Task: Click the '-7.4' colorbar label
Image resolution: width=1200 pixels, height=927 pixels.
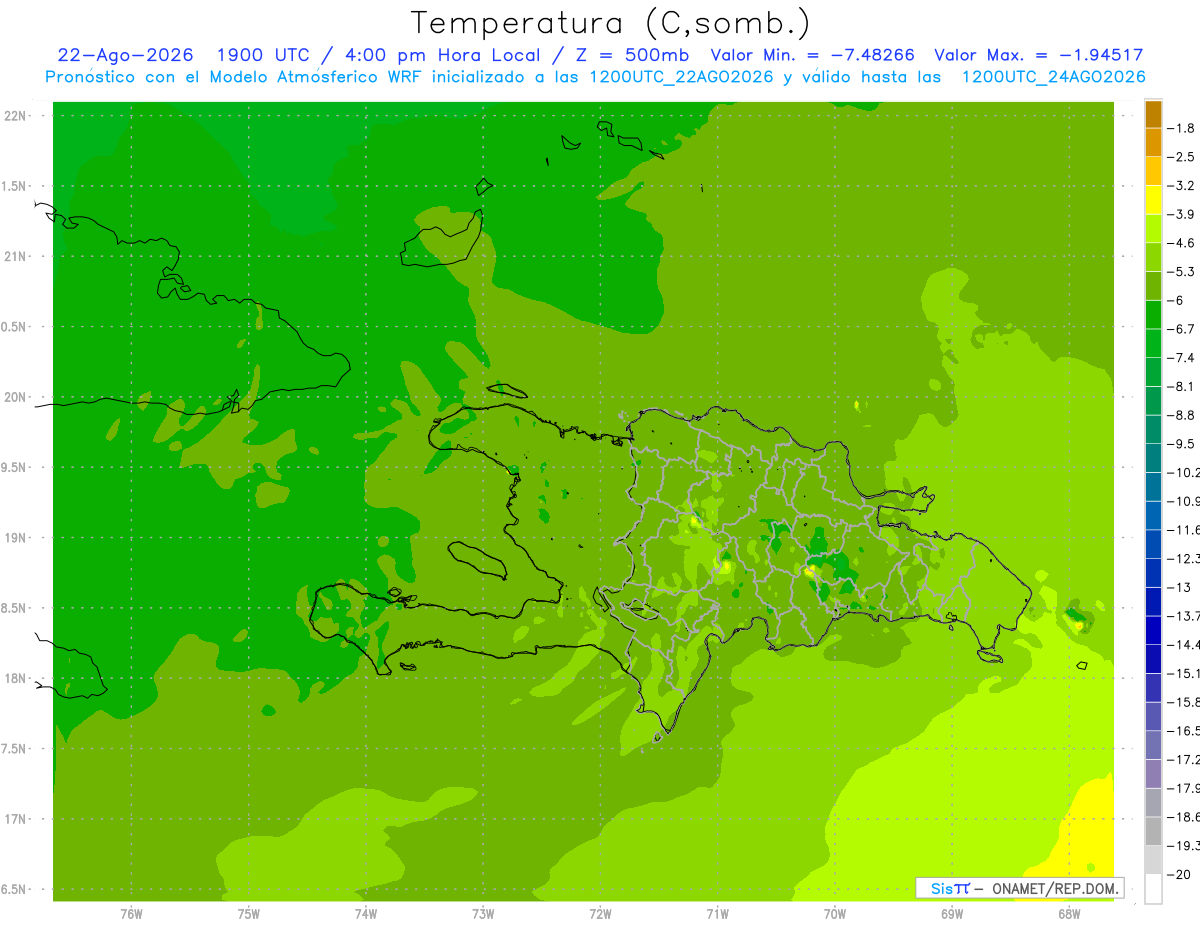Action: tap(1182, 358)
